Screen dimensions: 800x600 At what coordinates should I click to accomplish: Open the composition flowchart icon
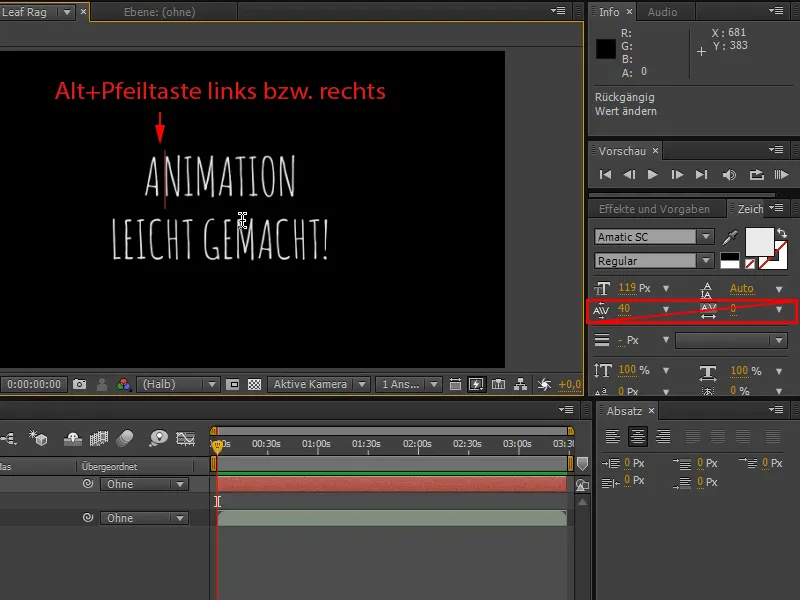[x=520, y=384]
